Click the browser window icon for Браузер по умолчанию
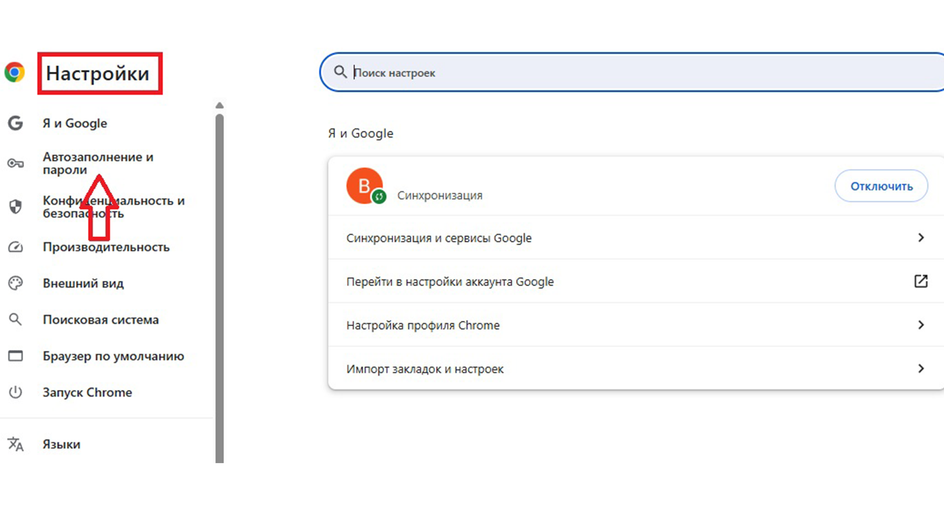The image size is (944, 531). [x=15, y=356]
